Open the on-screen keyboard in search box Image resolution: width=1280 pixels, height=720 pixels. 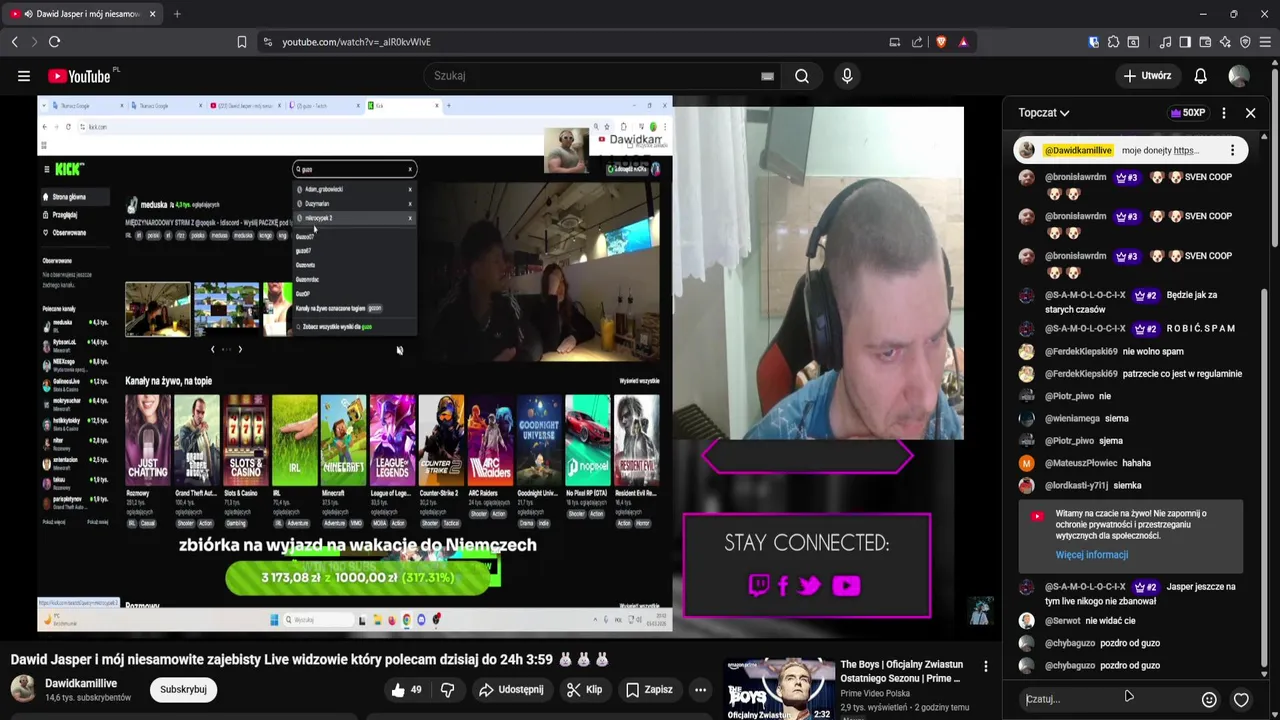pos(767,76)
